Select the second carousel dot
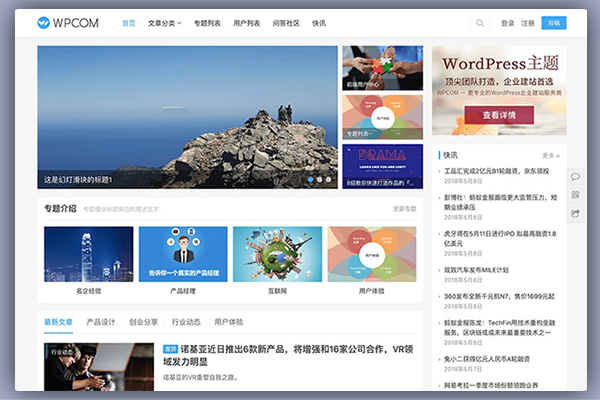600x400 pixels. [320, 179]
